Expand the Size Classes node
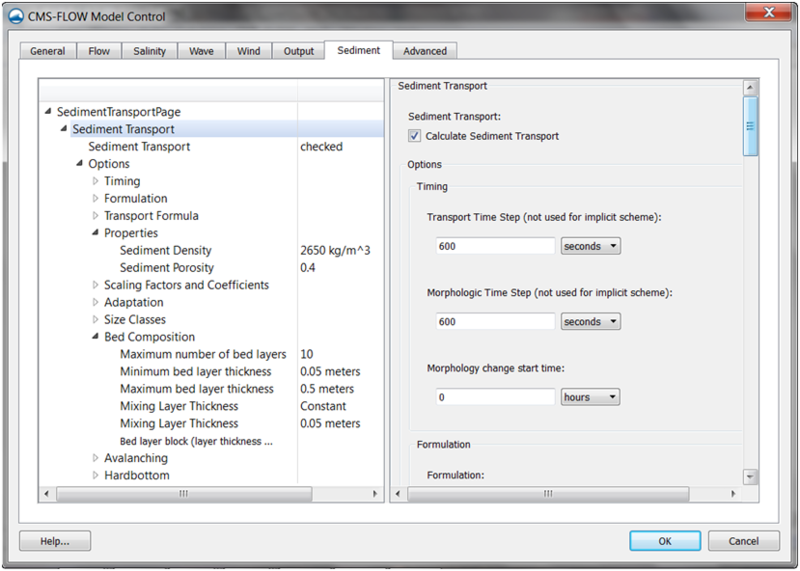This screenshot has width=800, height=571. (x=95, y=319)
